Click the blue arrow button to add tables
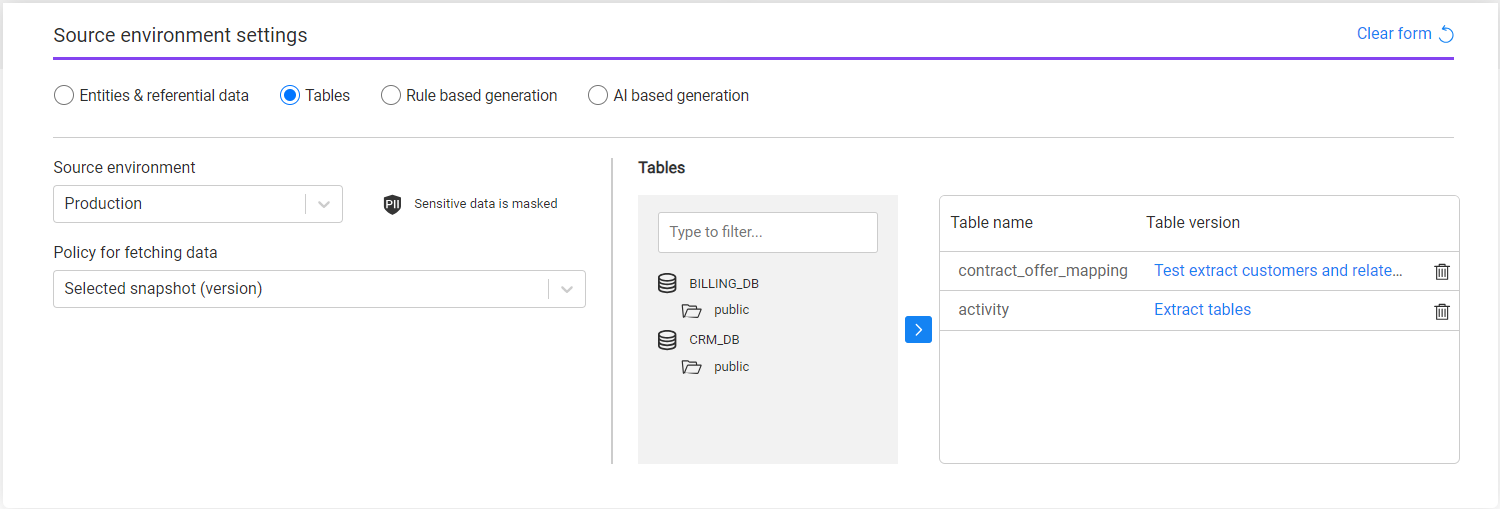This screenshot has height=509, width=1500. coord(918,330)
